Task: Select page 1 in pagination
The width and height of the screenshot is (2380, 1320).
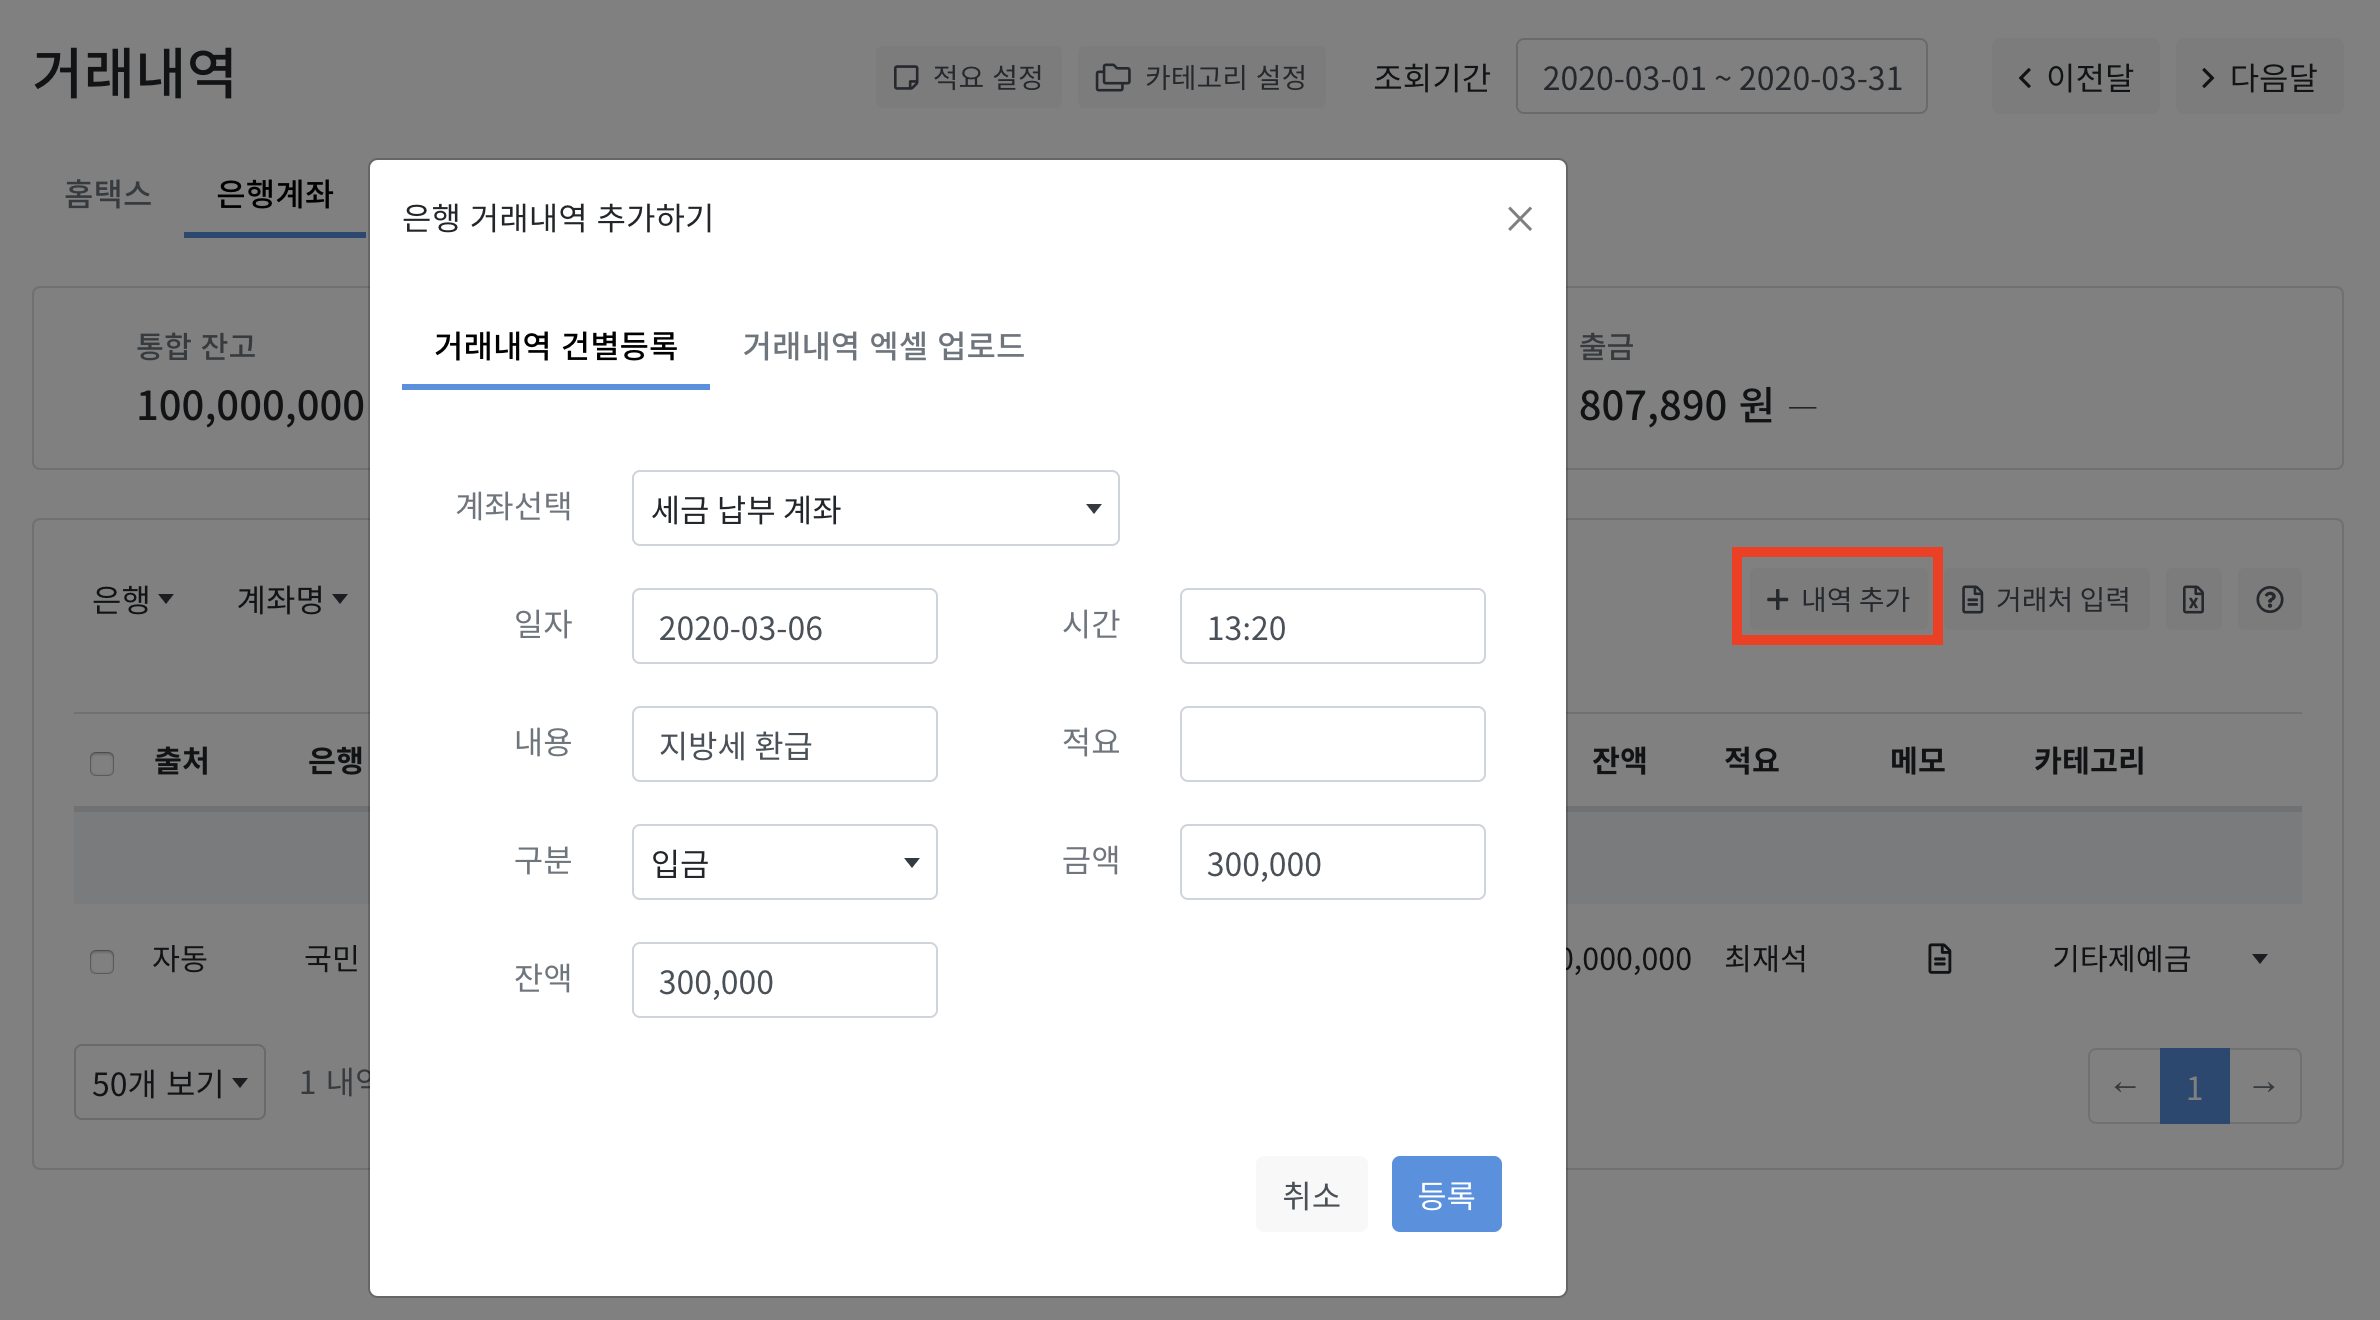Action: pyautogui.click(x=2194, y=1086)
